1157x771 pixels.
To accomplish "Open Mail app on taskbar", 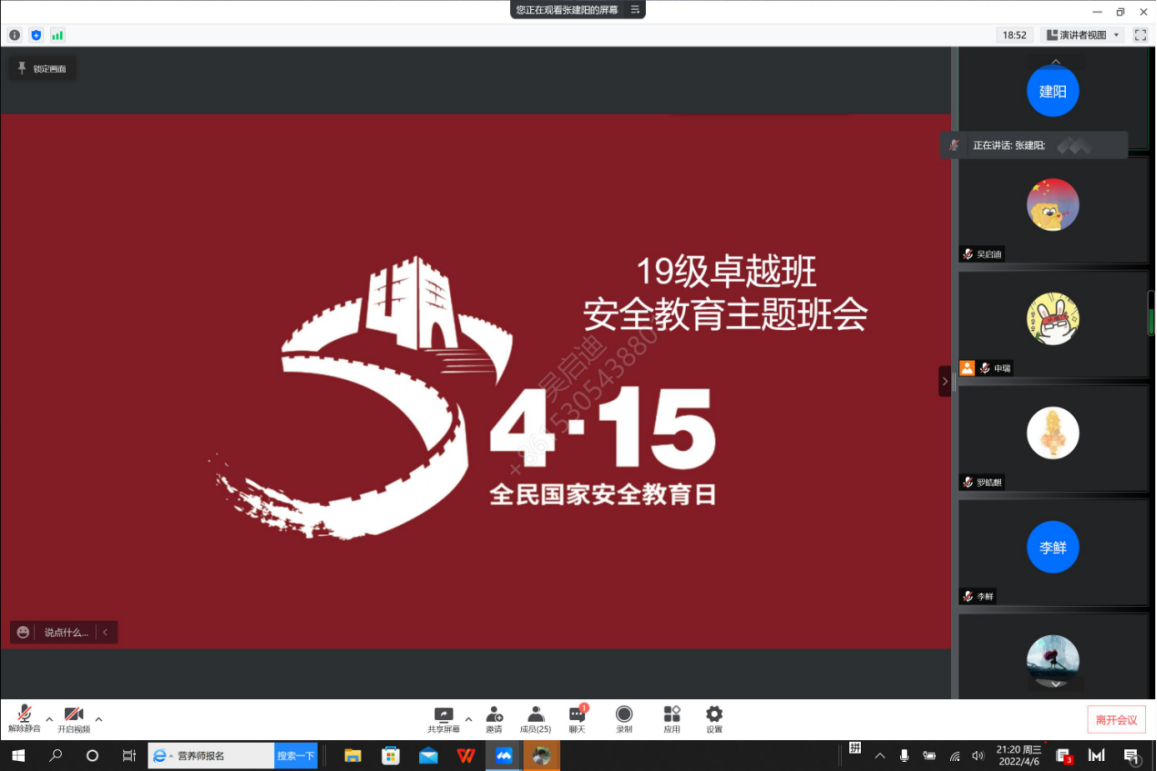I will [428, 756].
